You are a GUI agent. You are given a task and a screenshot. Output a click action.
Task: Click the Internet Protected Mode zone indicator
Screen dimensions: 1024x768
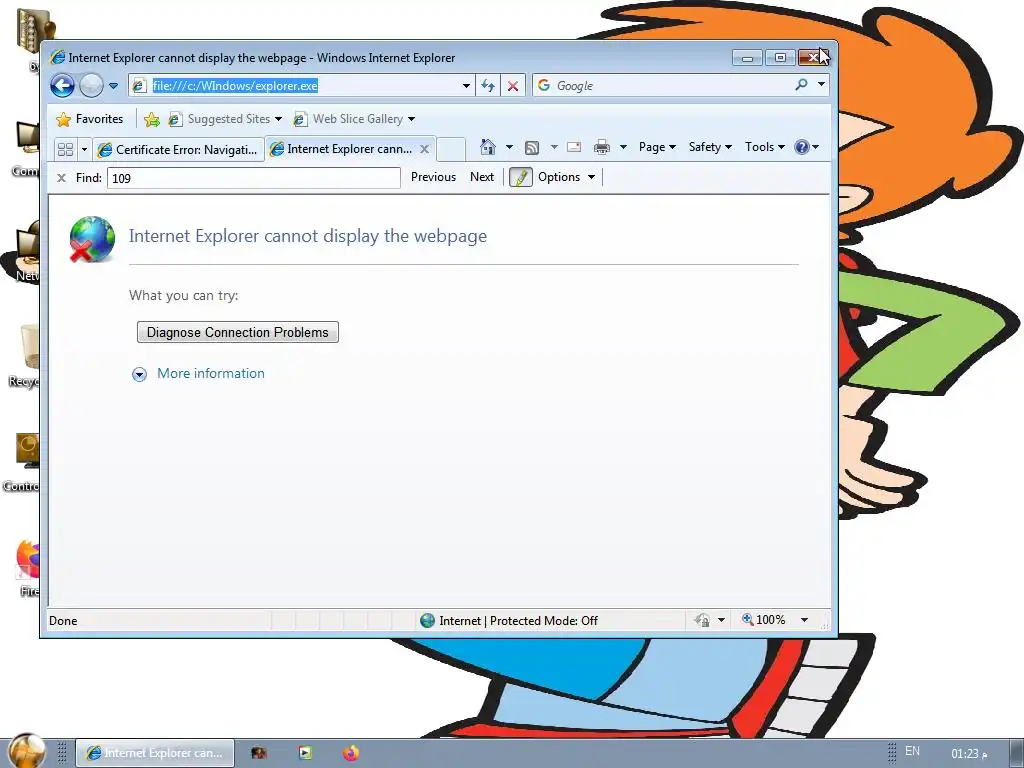tap(509, 620)
